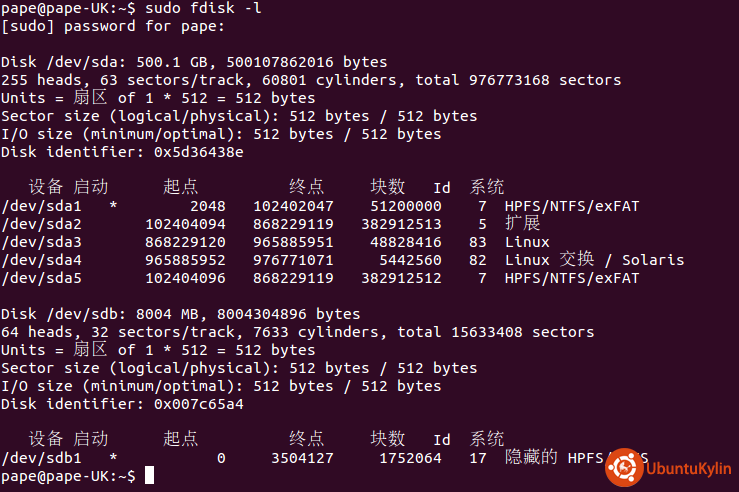Screen dimensions: 739x492
Task: Click the 'Linux 交换 / Solaris' system type
Action: point(594,260)
